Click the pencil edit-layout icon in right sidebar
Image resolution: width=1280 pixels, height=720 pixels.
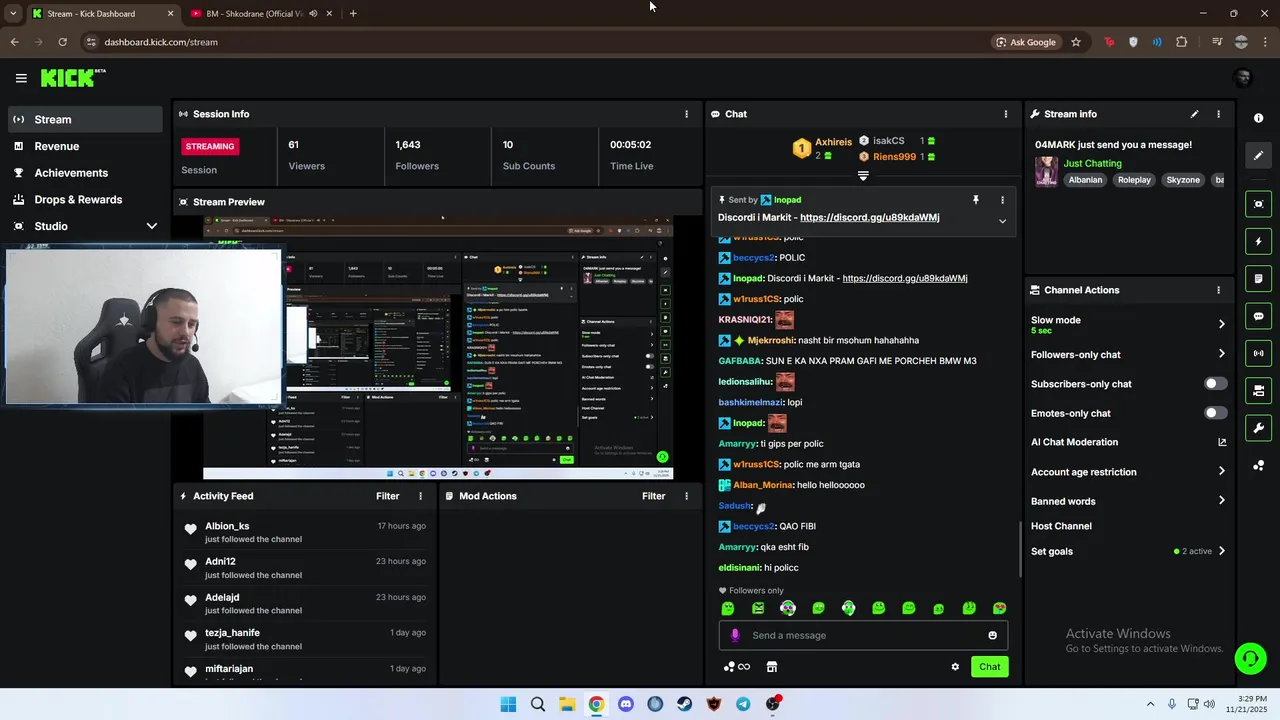point(1258,155)
